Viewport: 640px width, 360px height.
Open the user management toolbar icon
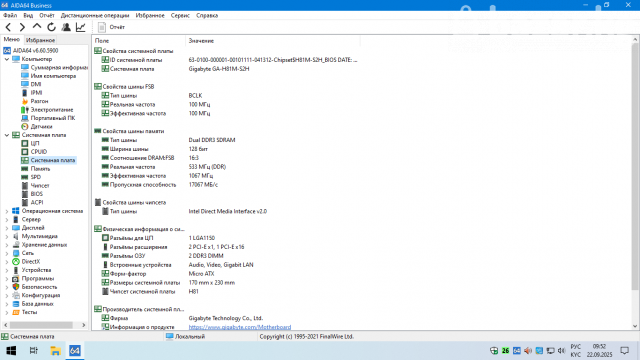coord(66,27)
